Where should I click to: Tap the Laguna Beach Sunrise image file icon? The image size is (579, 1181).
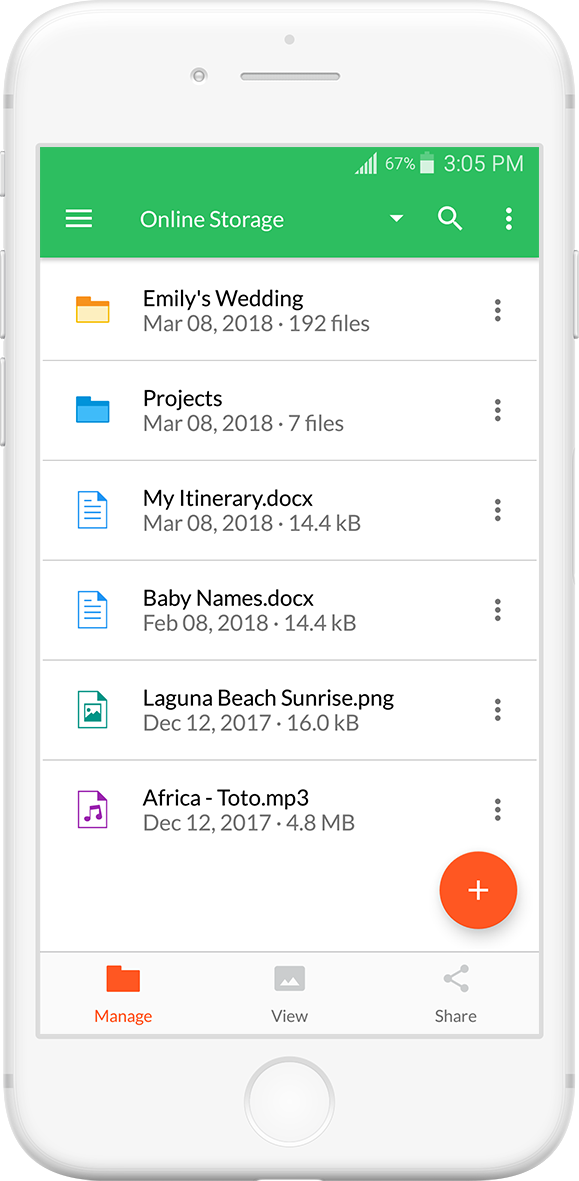coord(93,710)
